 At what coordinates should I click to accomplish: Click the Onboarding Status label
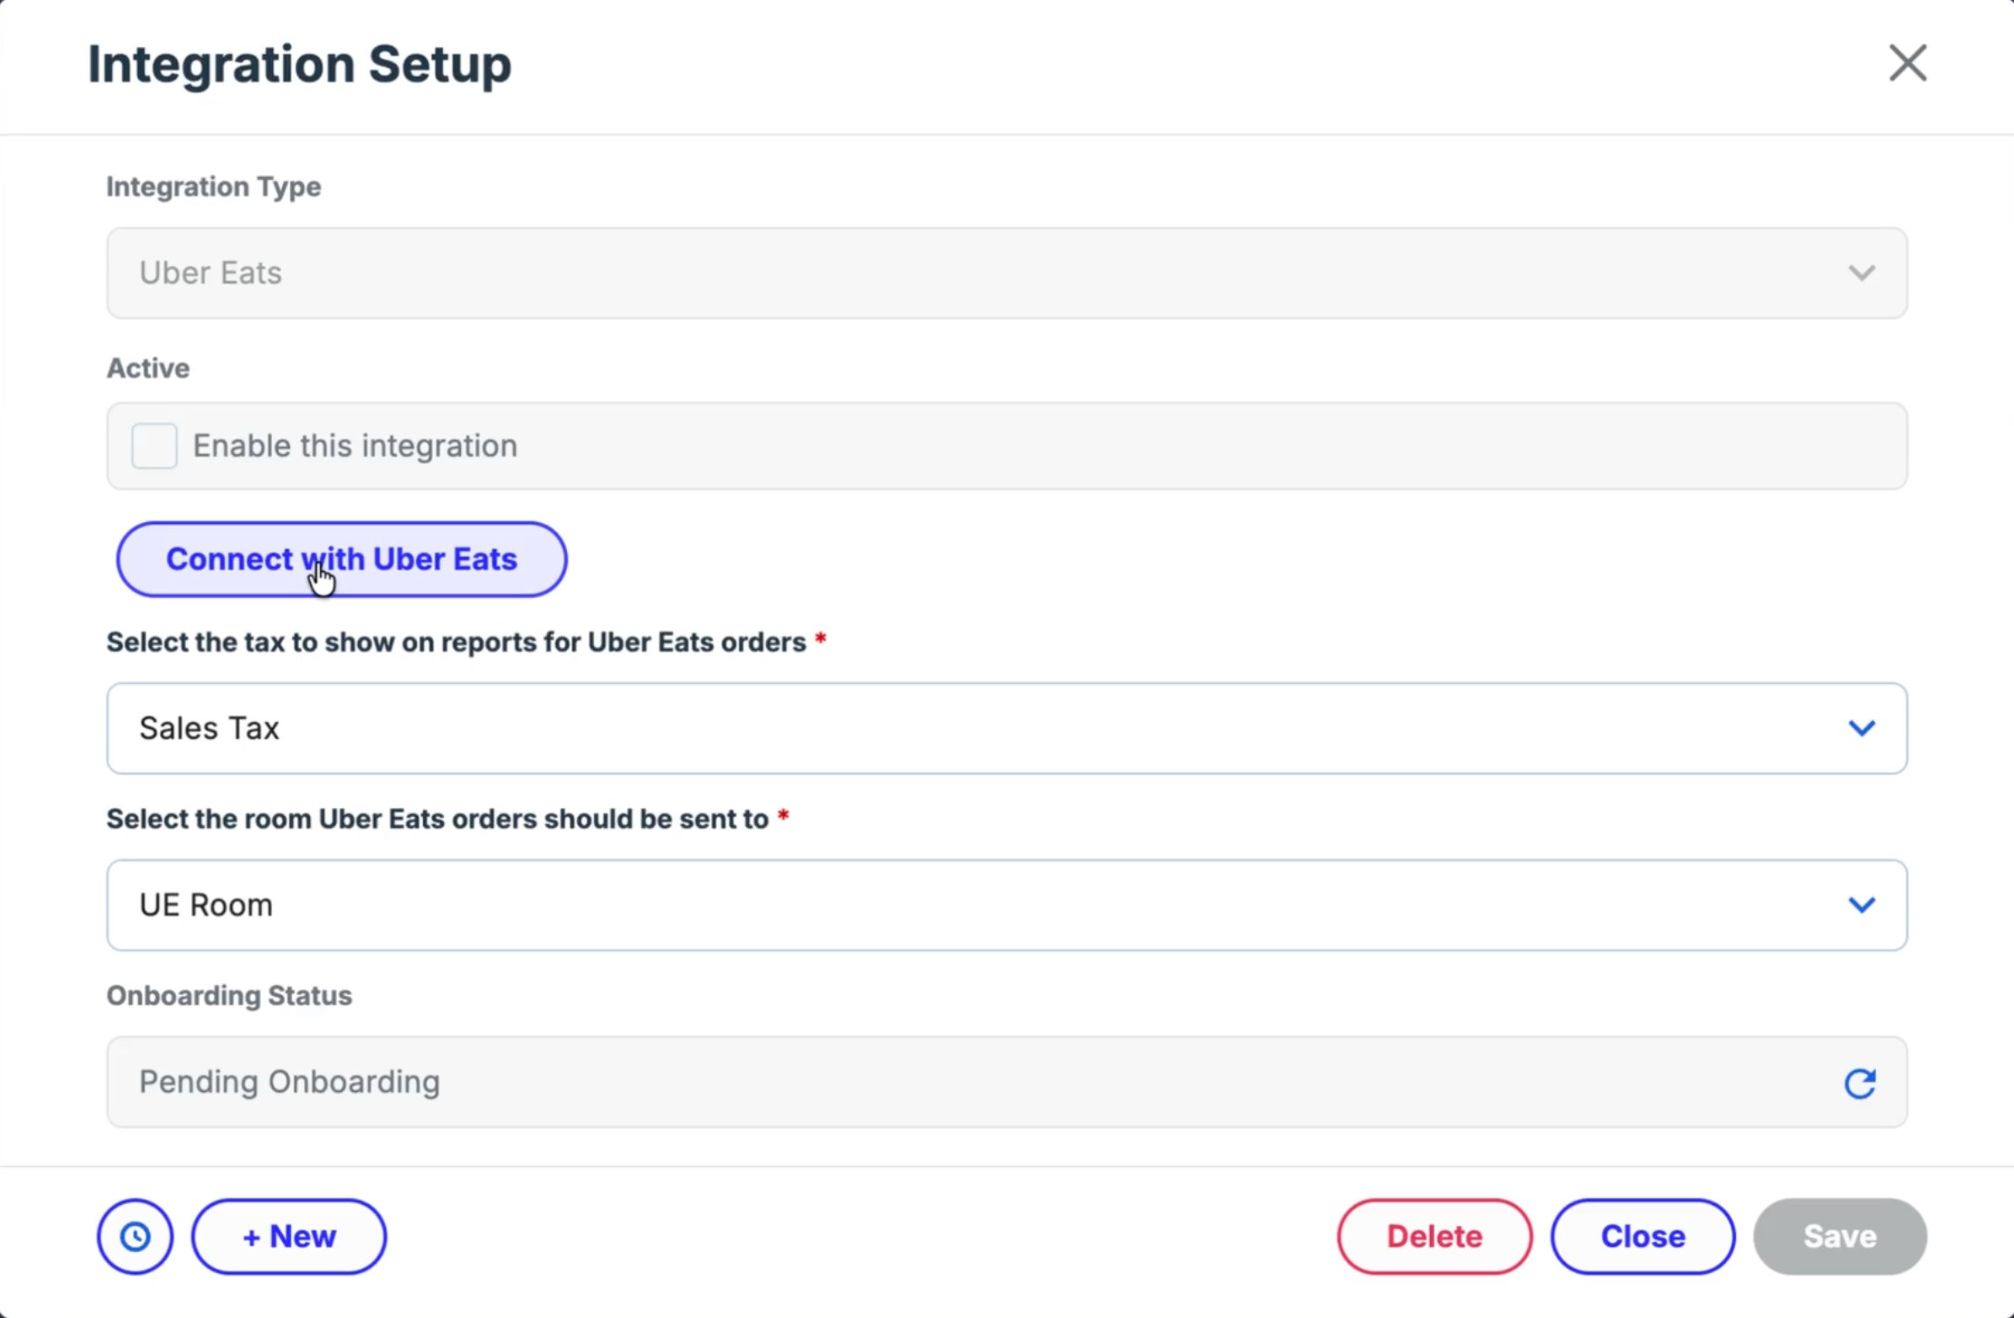229,996
